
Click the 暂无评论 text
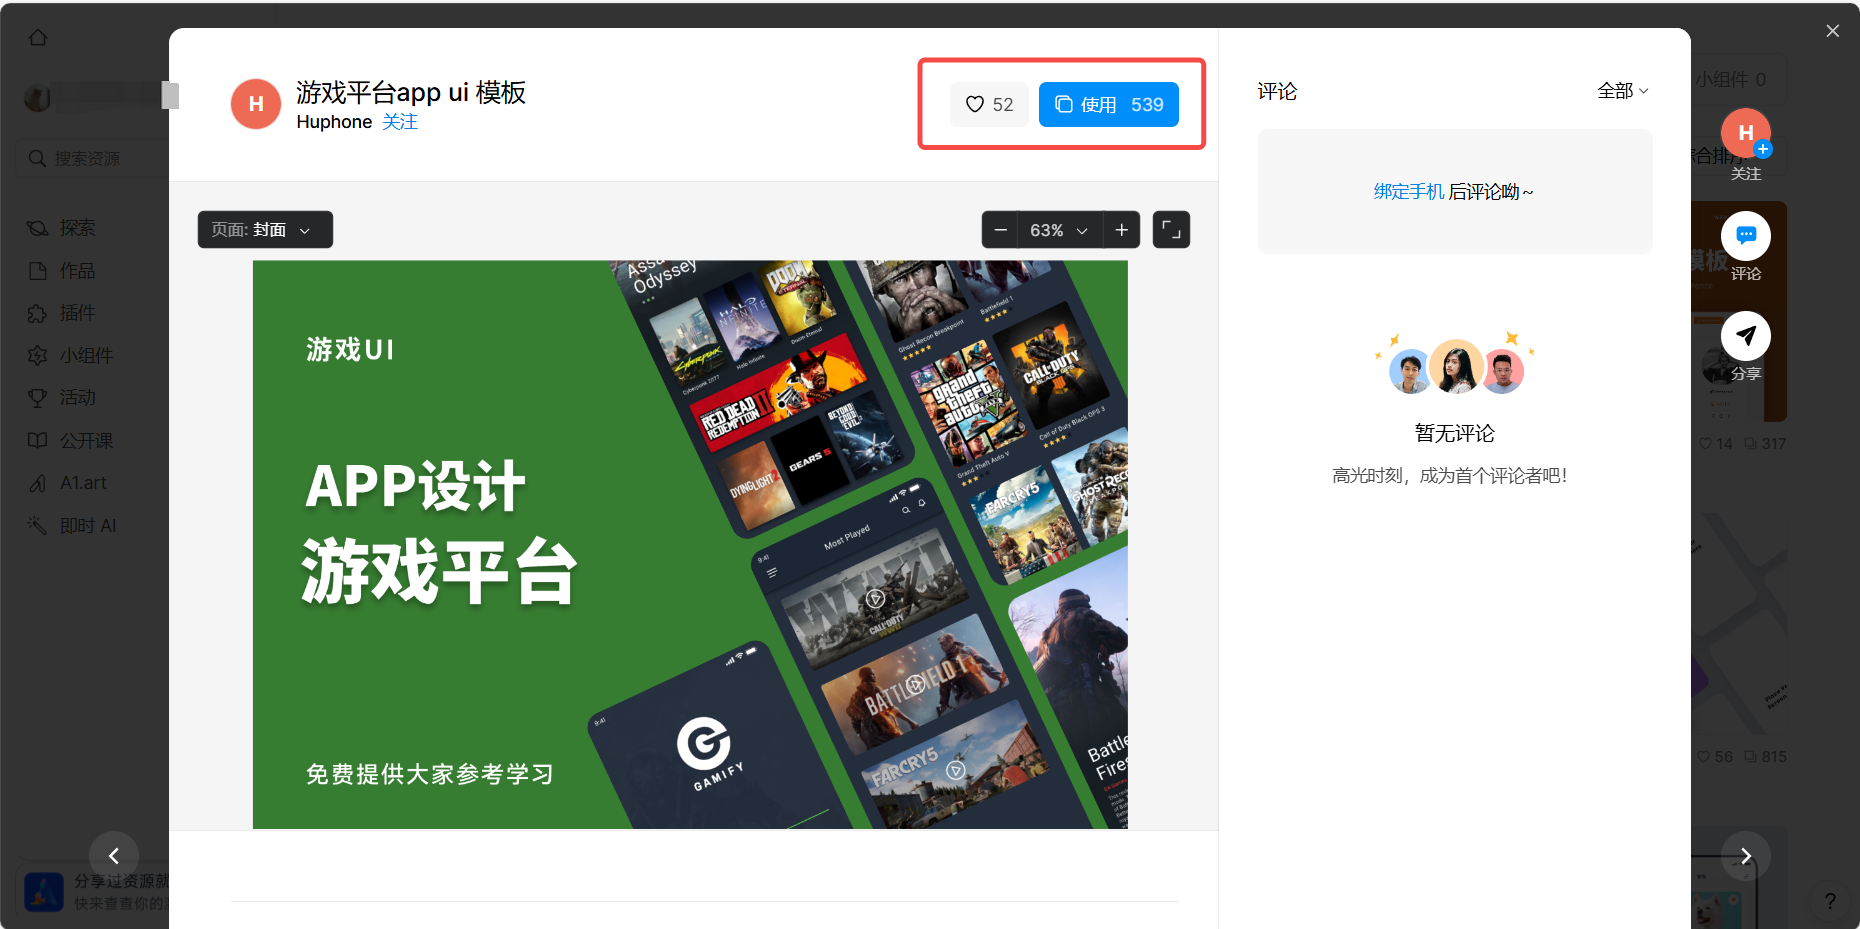click(1454, 433)
